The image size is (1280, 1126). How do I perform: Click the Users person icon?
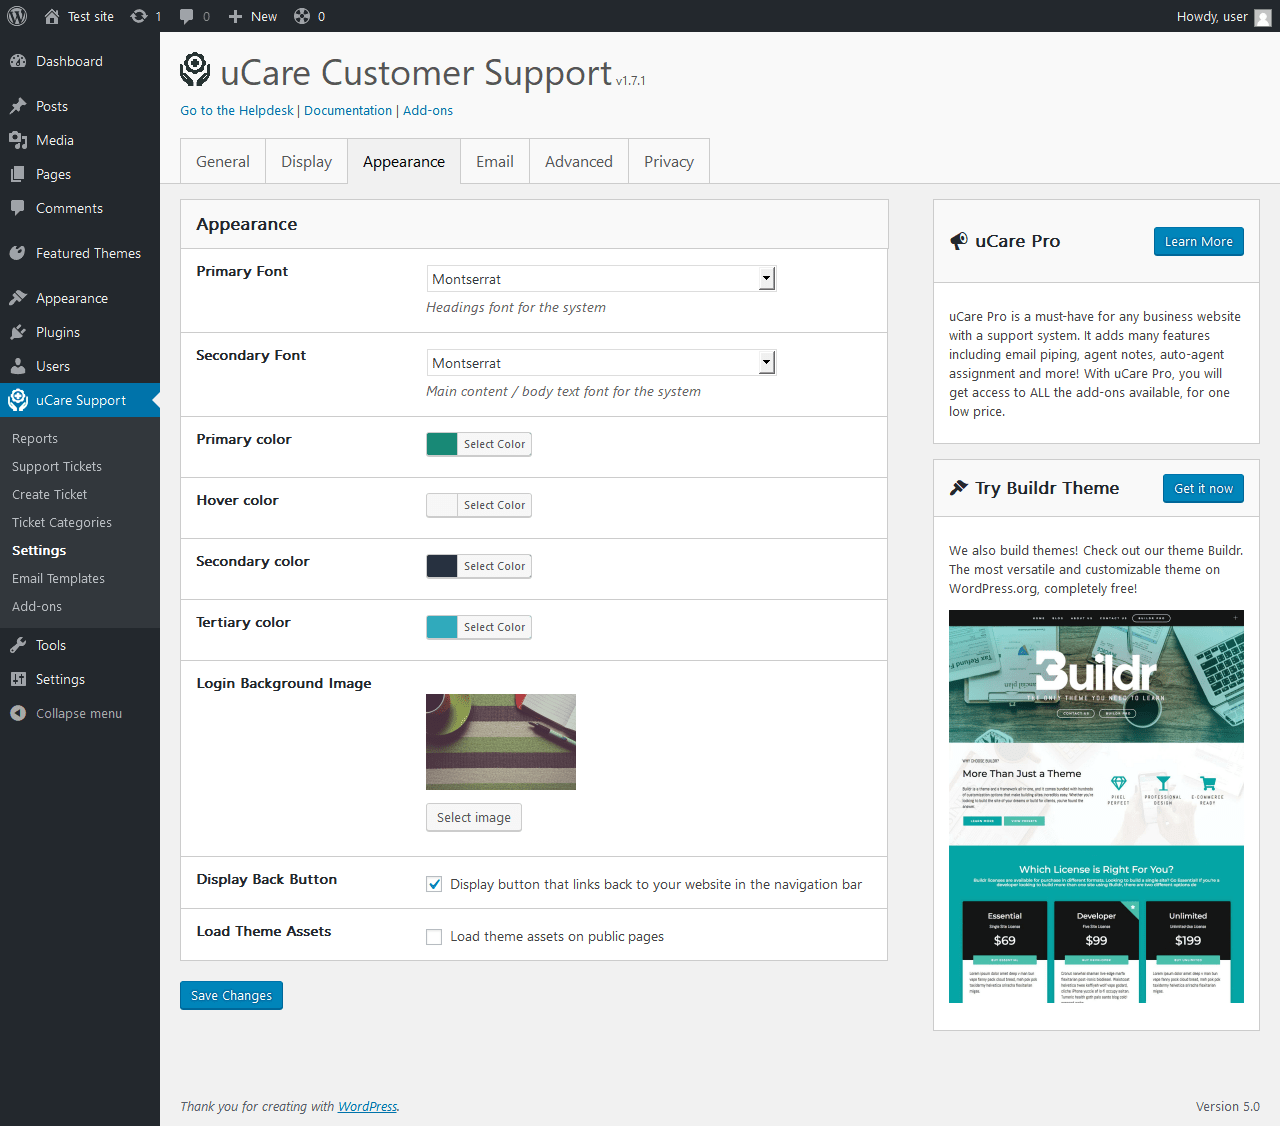point(18,366)
